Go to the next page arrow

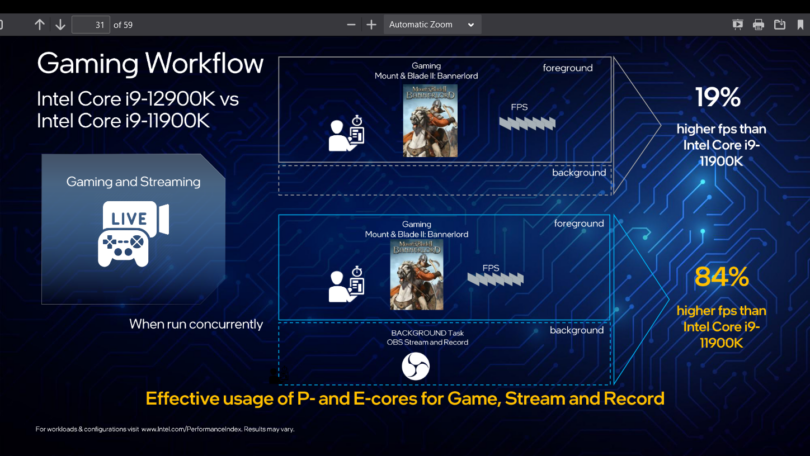click(60, 24)
